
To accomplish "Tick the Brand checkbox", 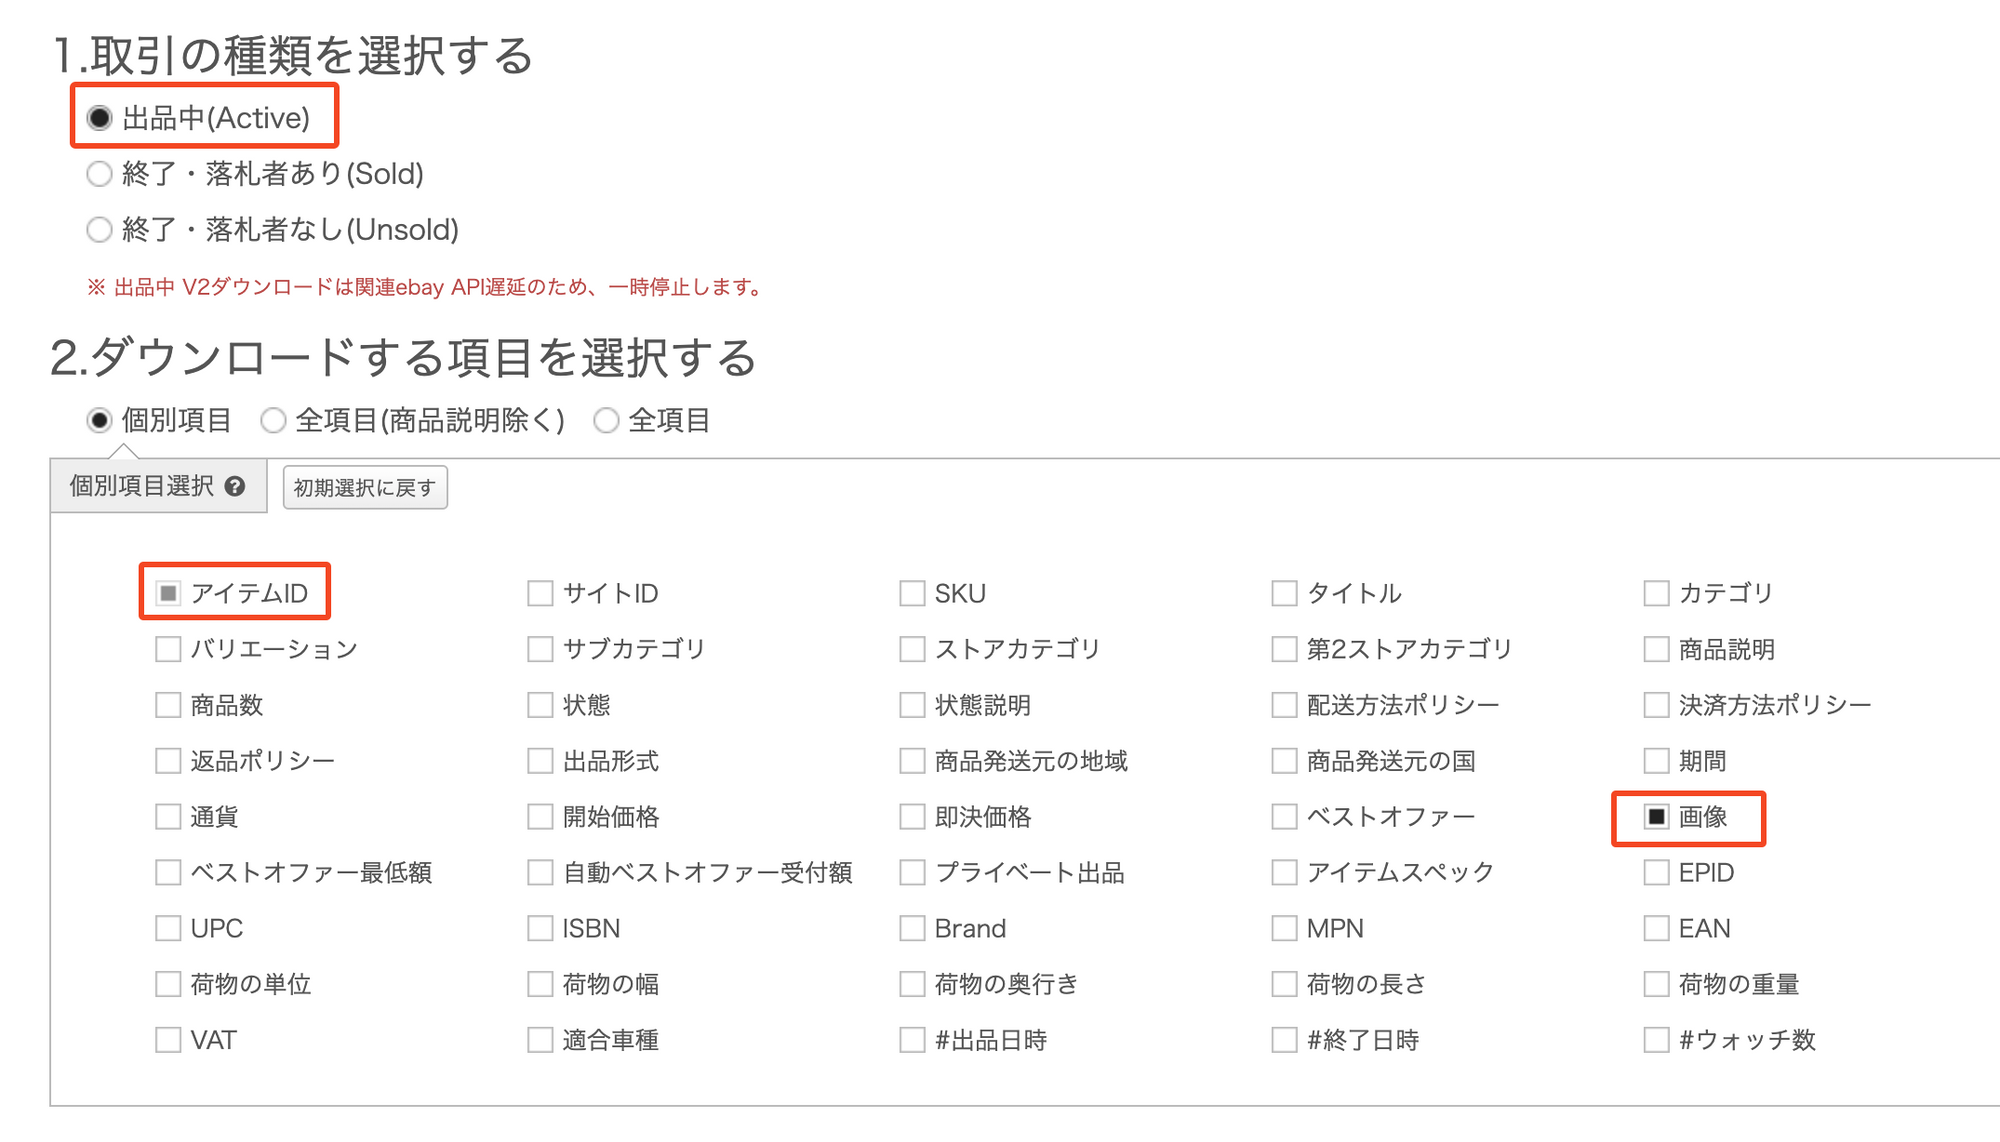I will [912, 929].
